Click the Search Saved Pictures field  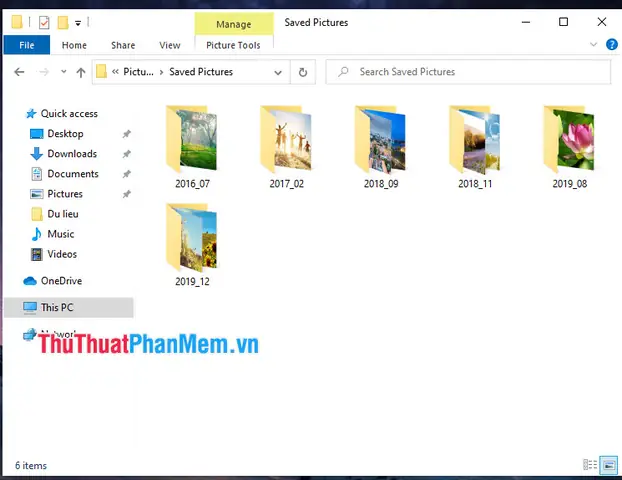click(x=468, y=72)
